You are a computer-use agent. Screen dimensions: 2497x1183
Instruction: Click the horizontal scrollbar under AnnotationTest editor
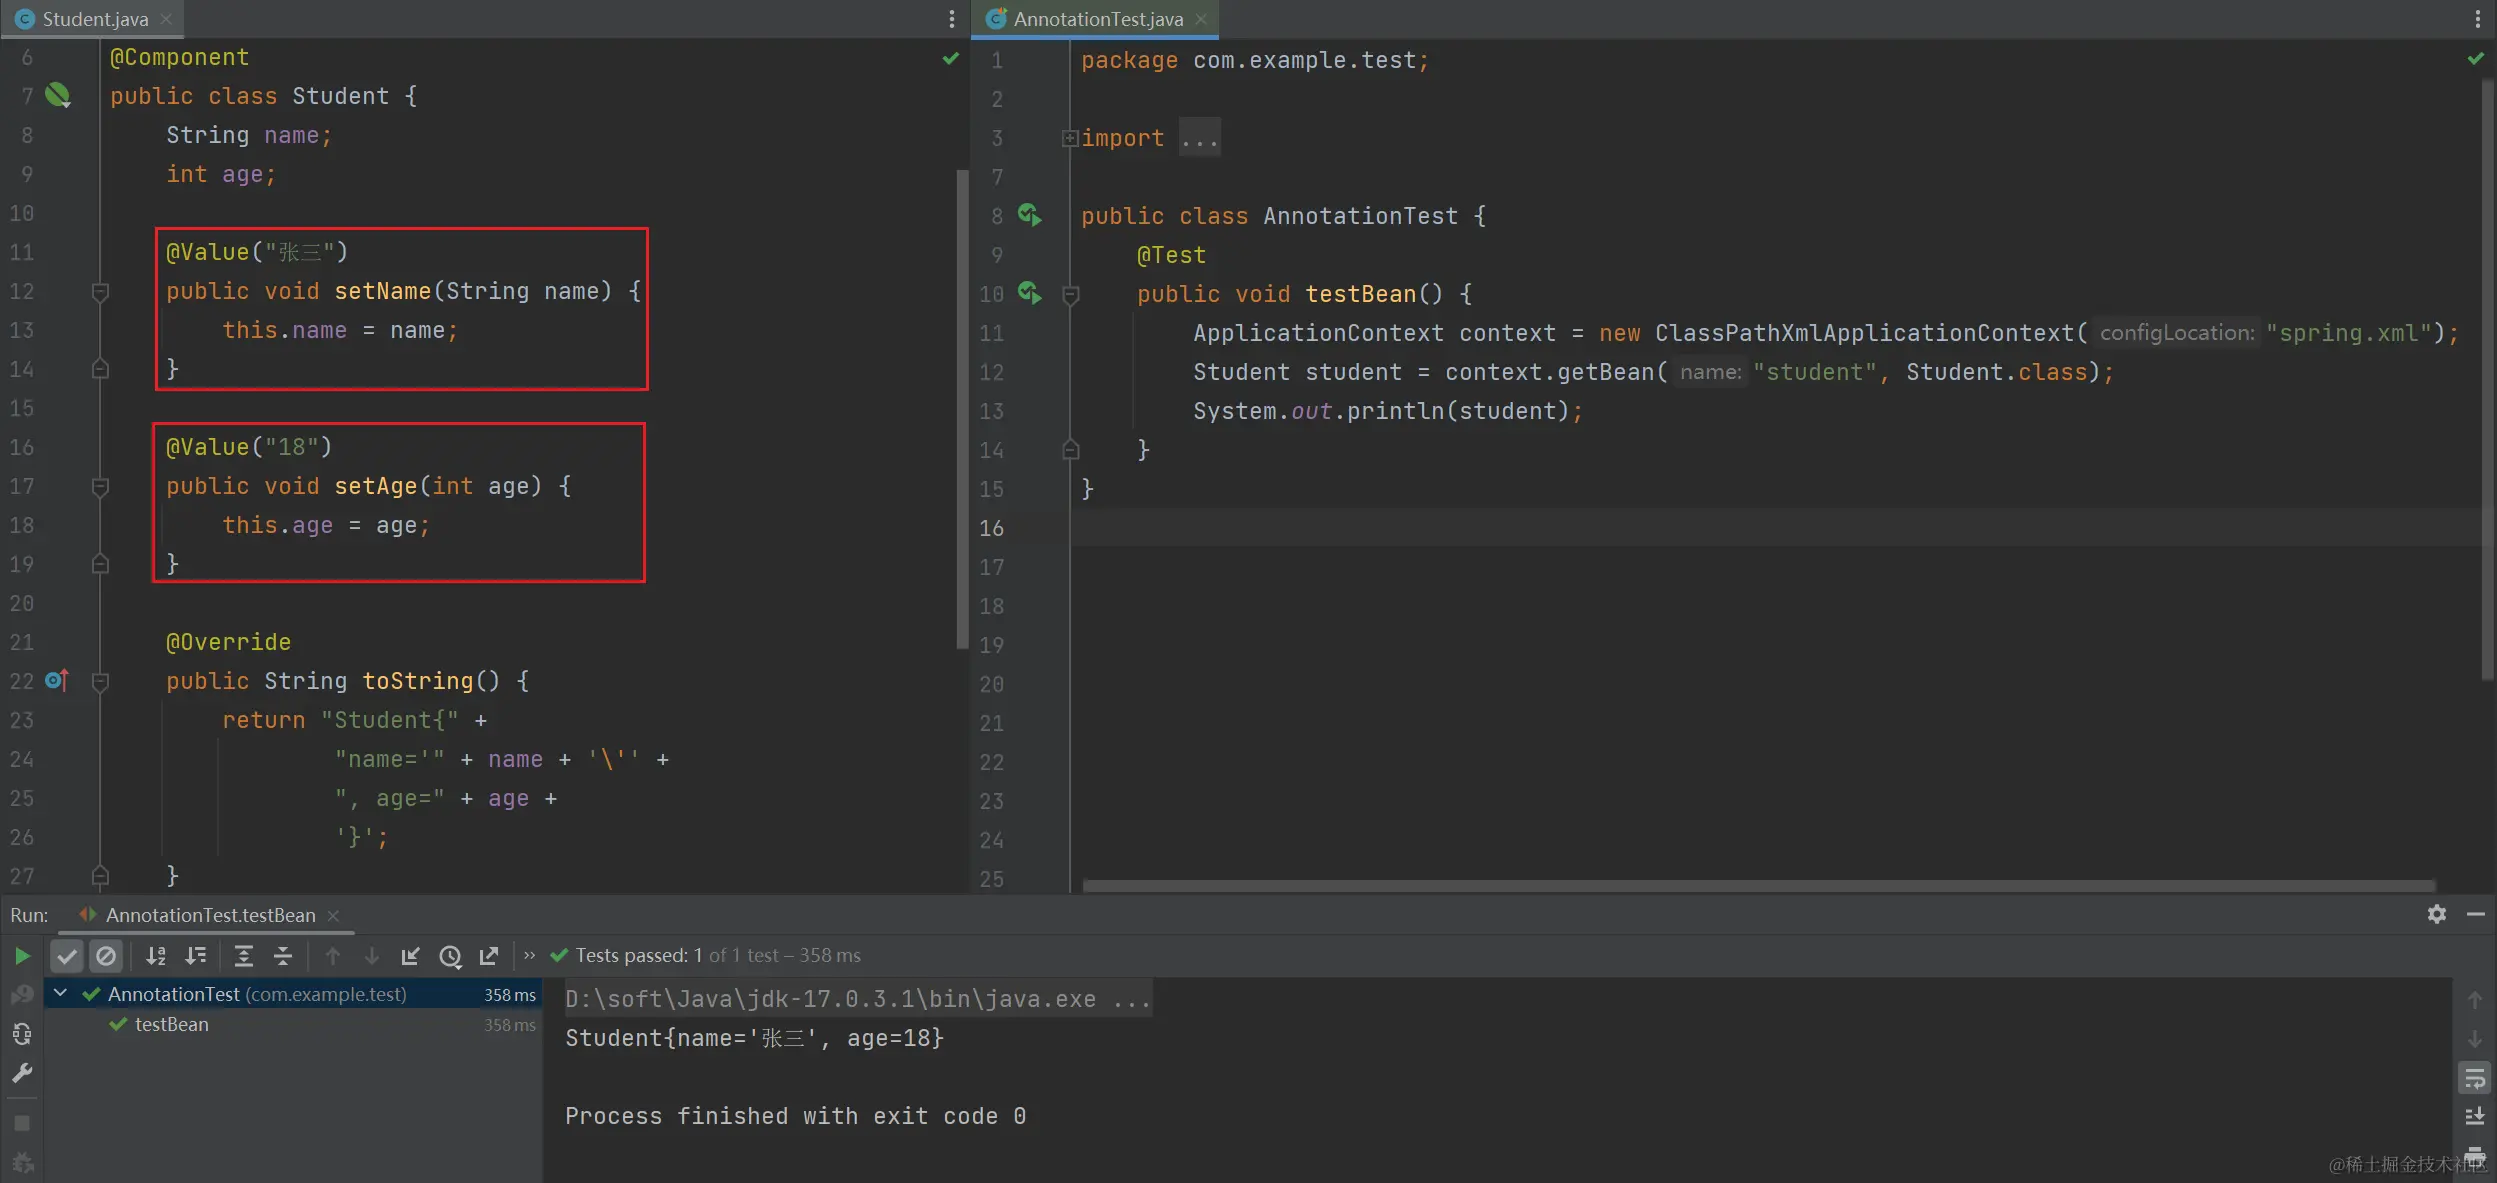pyautogui.click(x=1757, y=885)
